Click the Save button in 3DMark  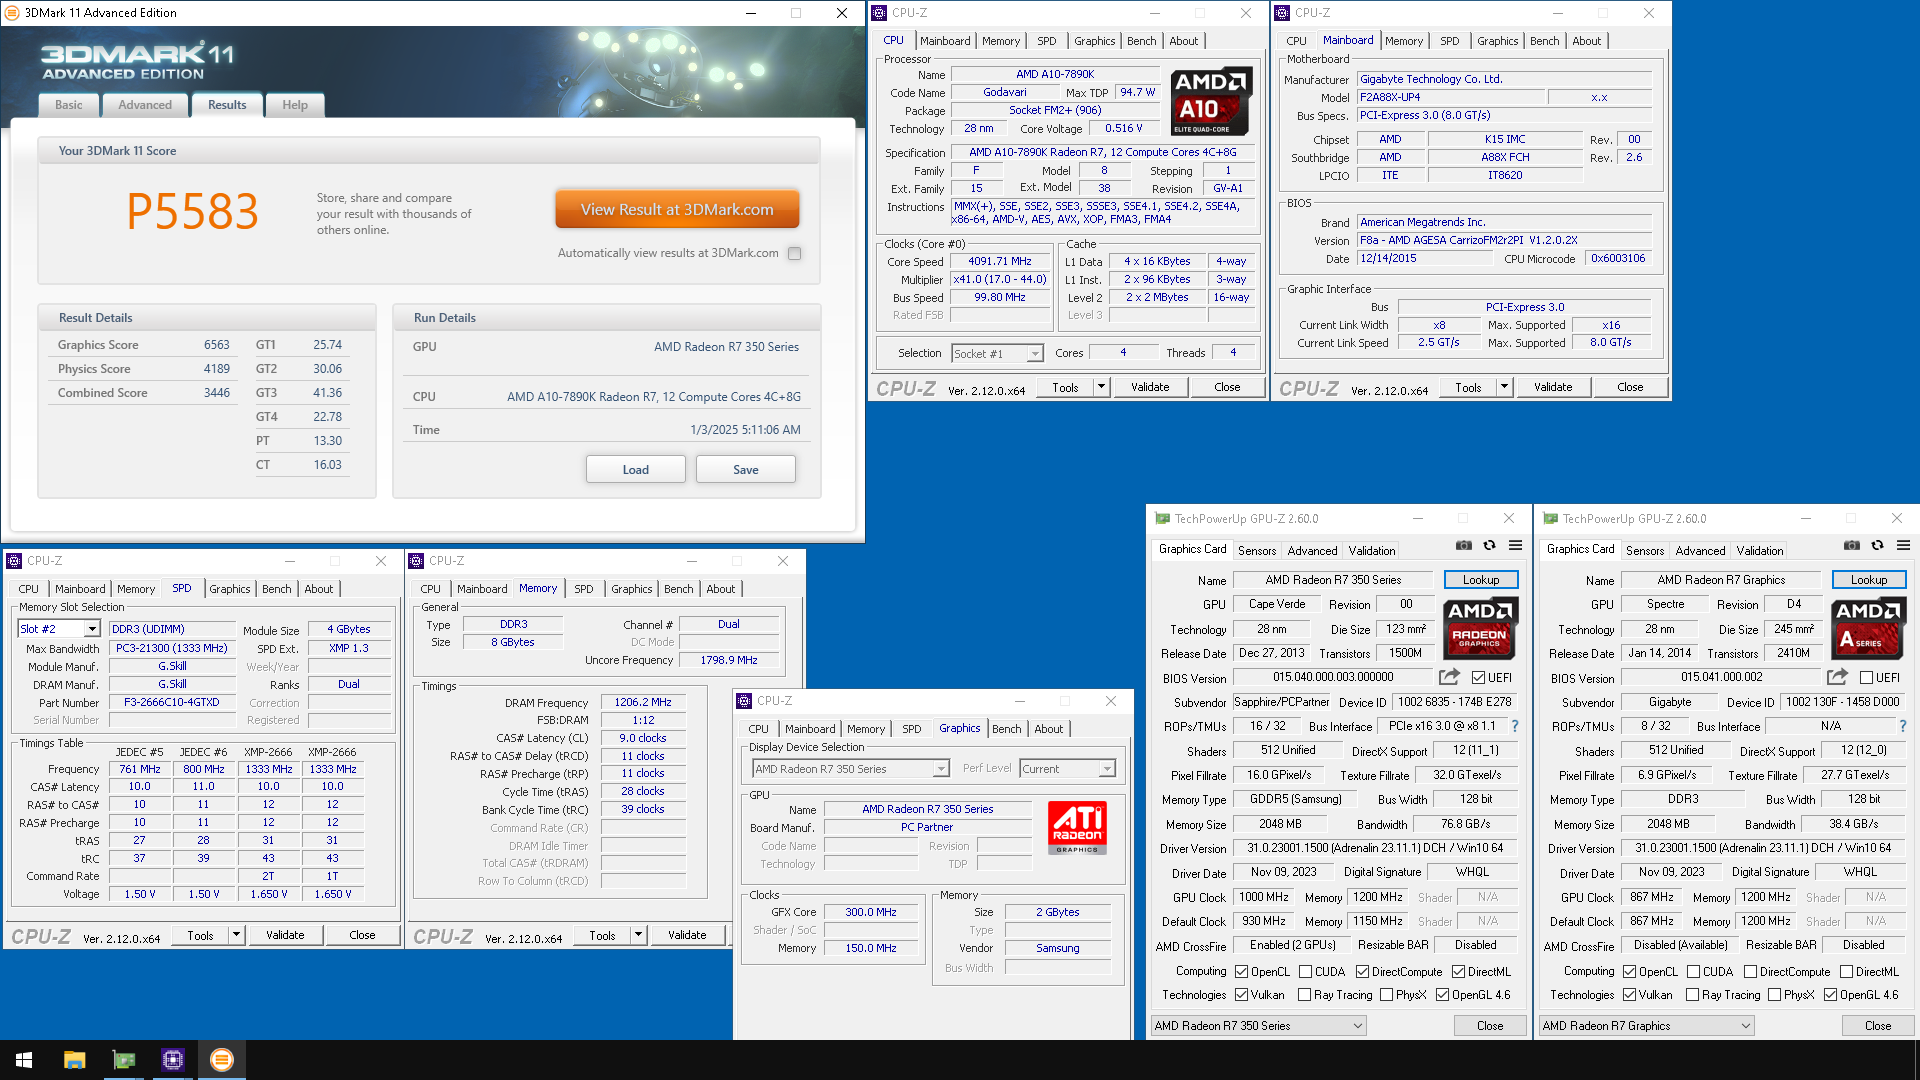click(x=745, y=469)
